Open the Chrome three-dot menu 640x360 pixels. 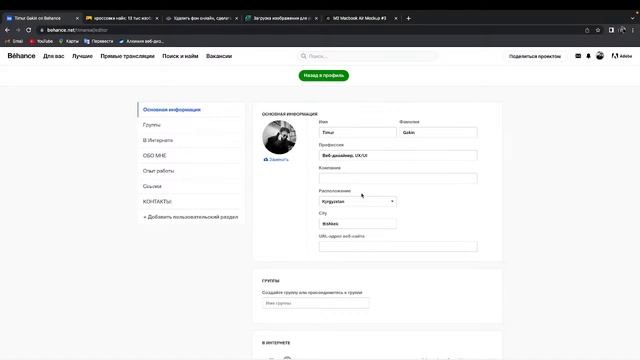coord(633,30)
